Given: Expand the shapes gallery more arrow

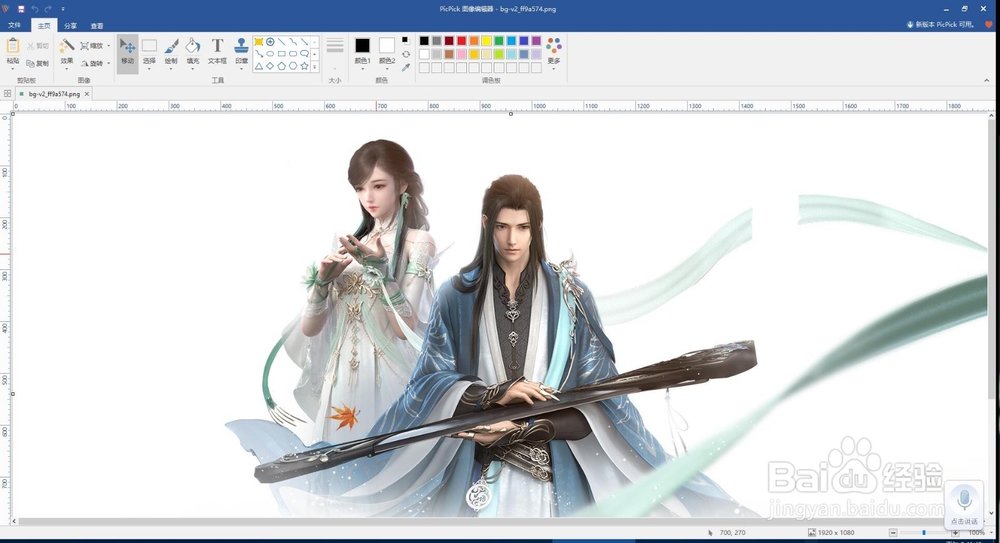Looking at the screenshot, I should pyautogui.click(x=314, y=66).
